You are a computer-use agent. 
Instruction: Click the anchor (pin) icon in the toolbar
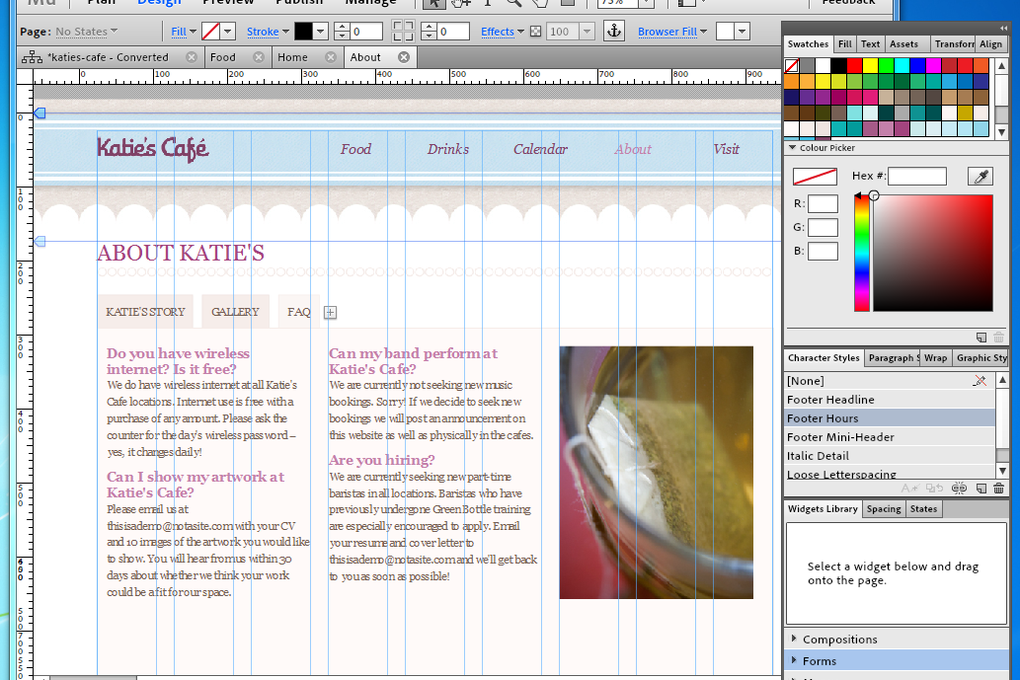click(613, 31)
